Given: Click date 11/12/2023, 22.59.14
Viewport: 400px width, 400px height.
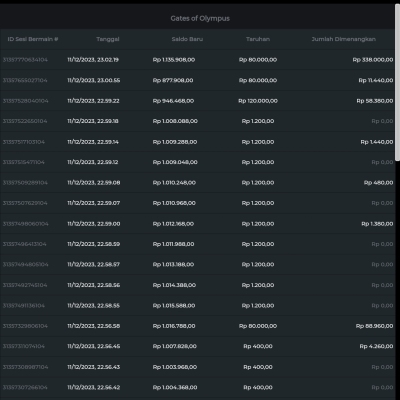Looking at the screenshot, I should coord(93,142).
